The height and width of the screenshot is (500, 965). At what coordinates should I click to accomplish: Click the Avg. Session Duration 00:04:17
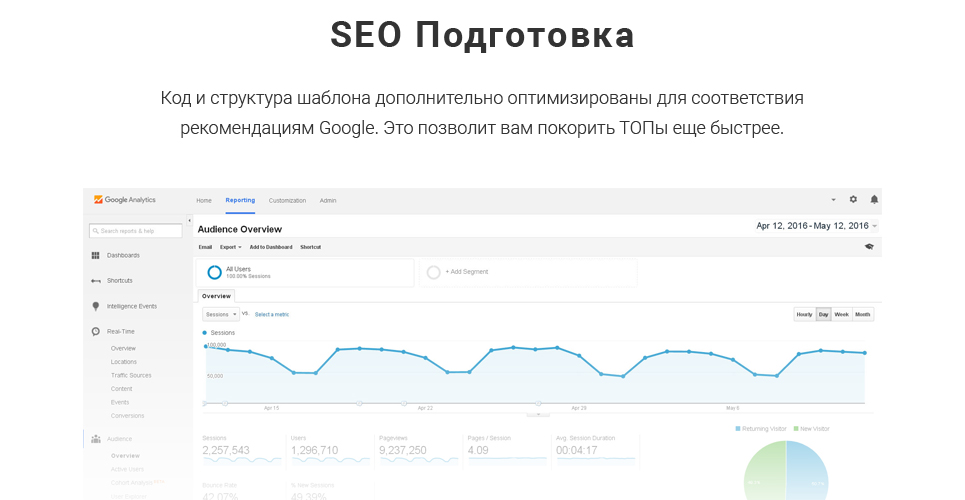(x=577, y=450)
